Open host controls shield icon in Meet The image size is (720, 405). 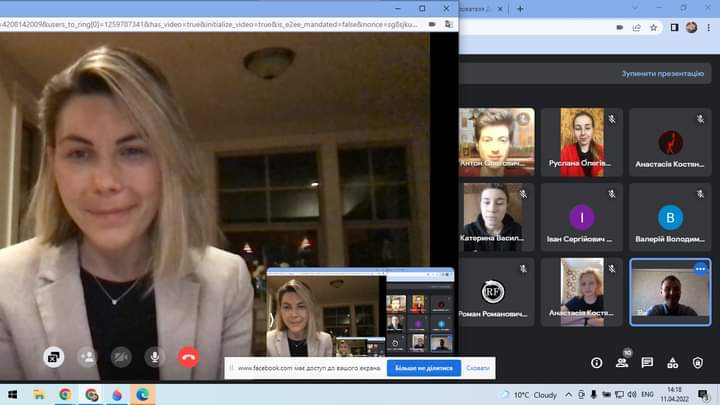click(698, 362)
